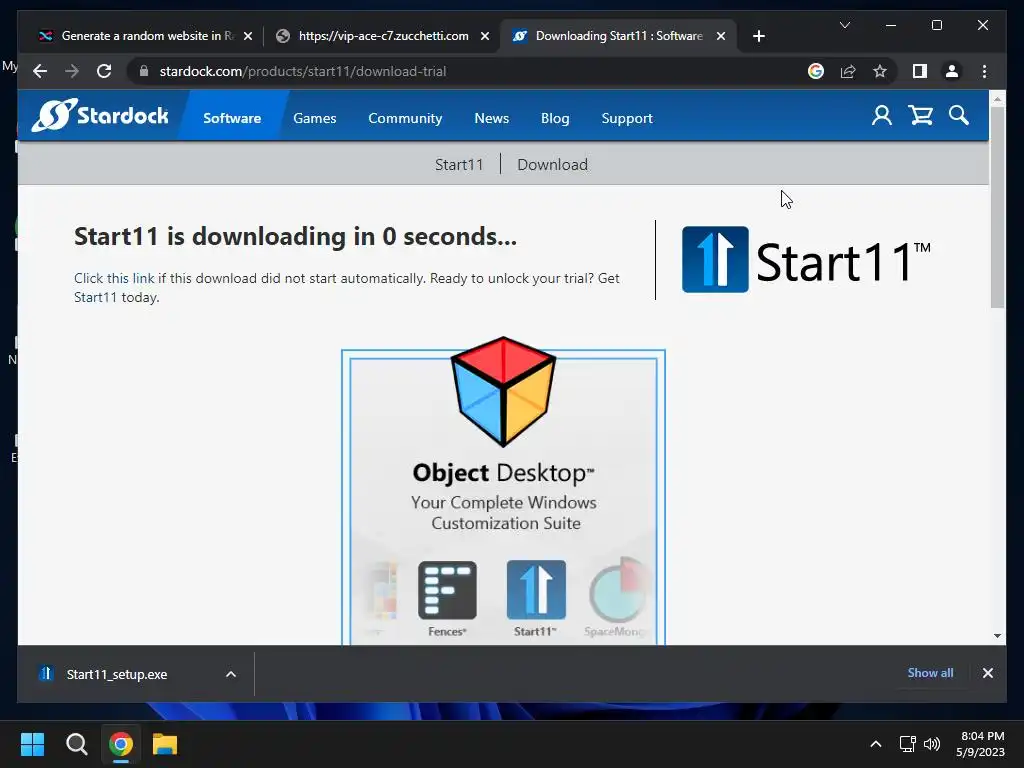
Task: Open the tab search dropdown
Action: (844, 25)
